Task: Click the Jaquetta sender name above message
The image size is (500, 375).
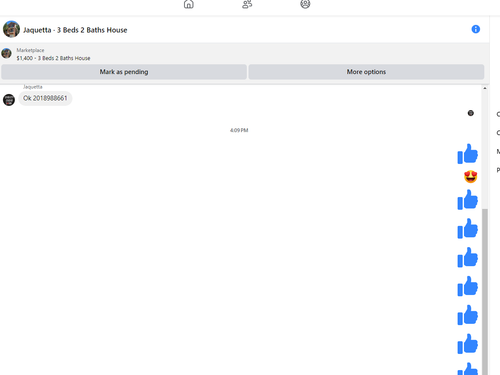Action: click(33, 87)
